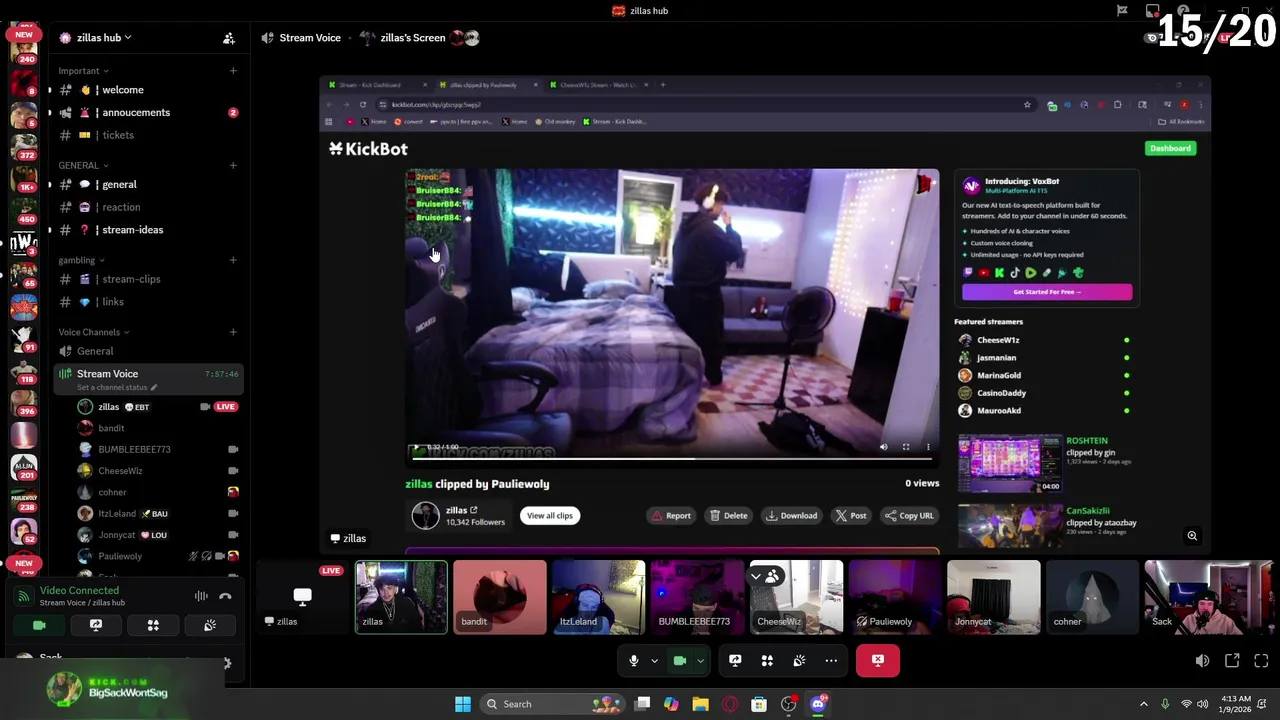The image size is (1280, 720).
Task: Open user settings gear icon
Action: pyautogui.click(x=227, y=663)
